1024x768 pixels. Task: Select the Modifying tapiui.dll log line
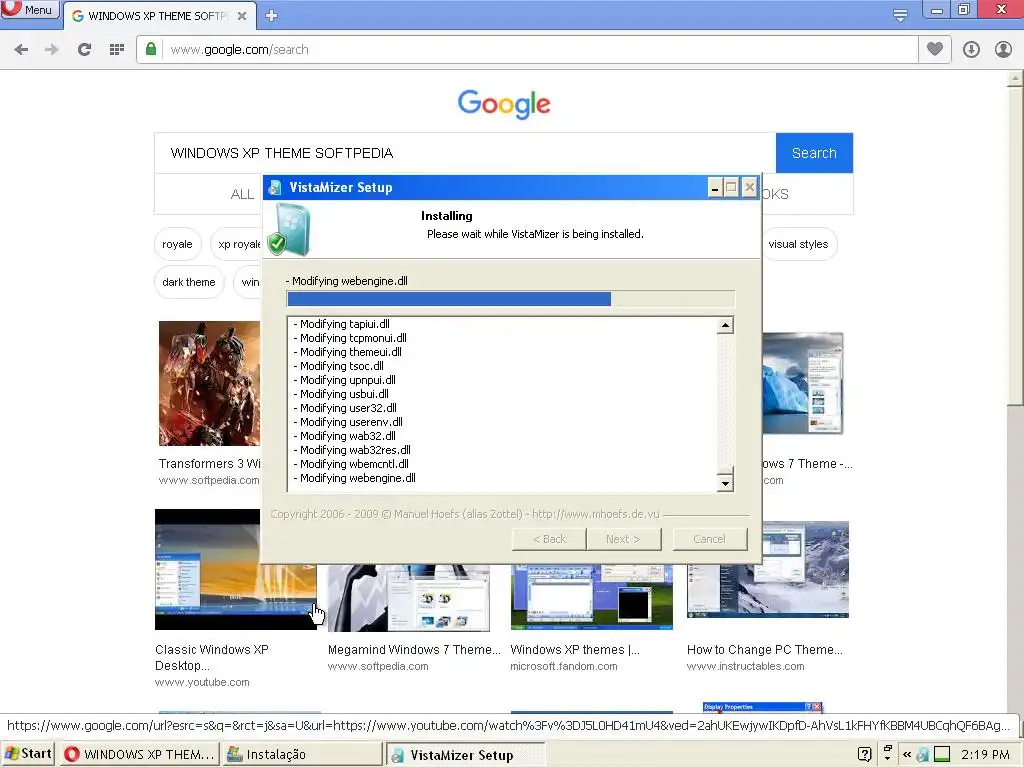342,324
